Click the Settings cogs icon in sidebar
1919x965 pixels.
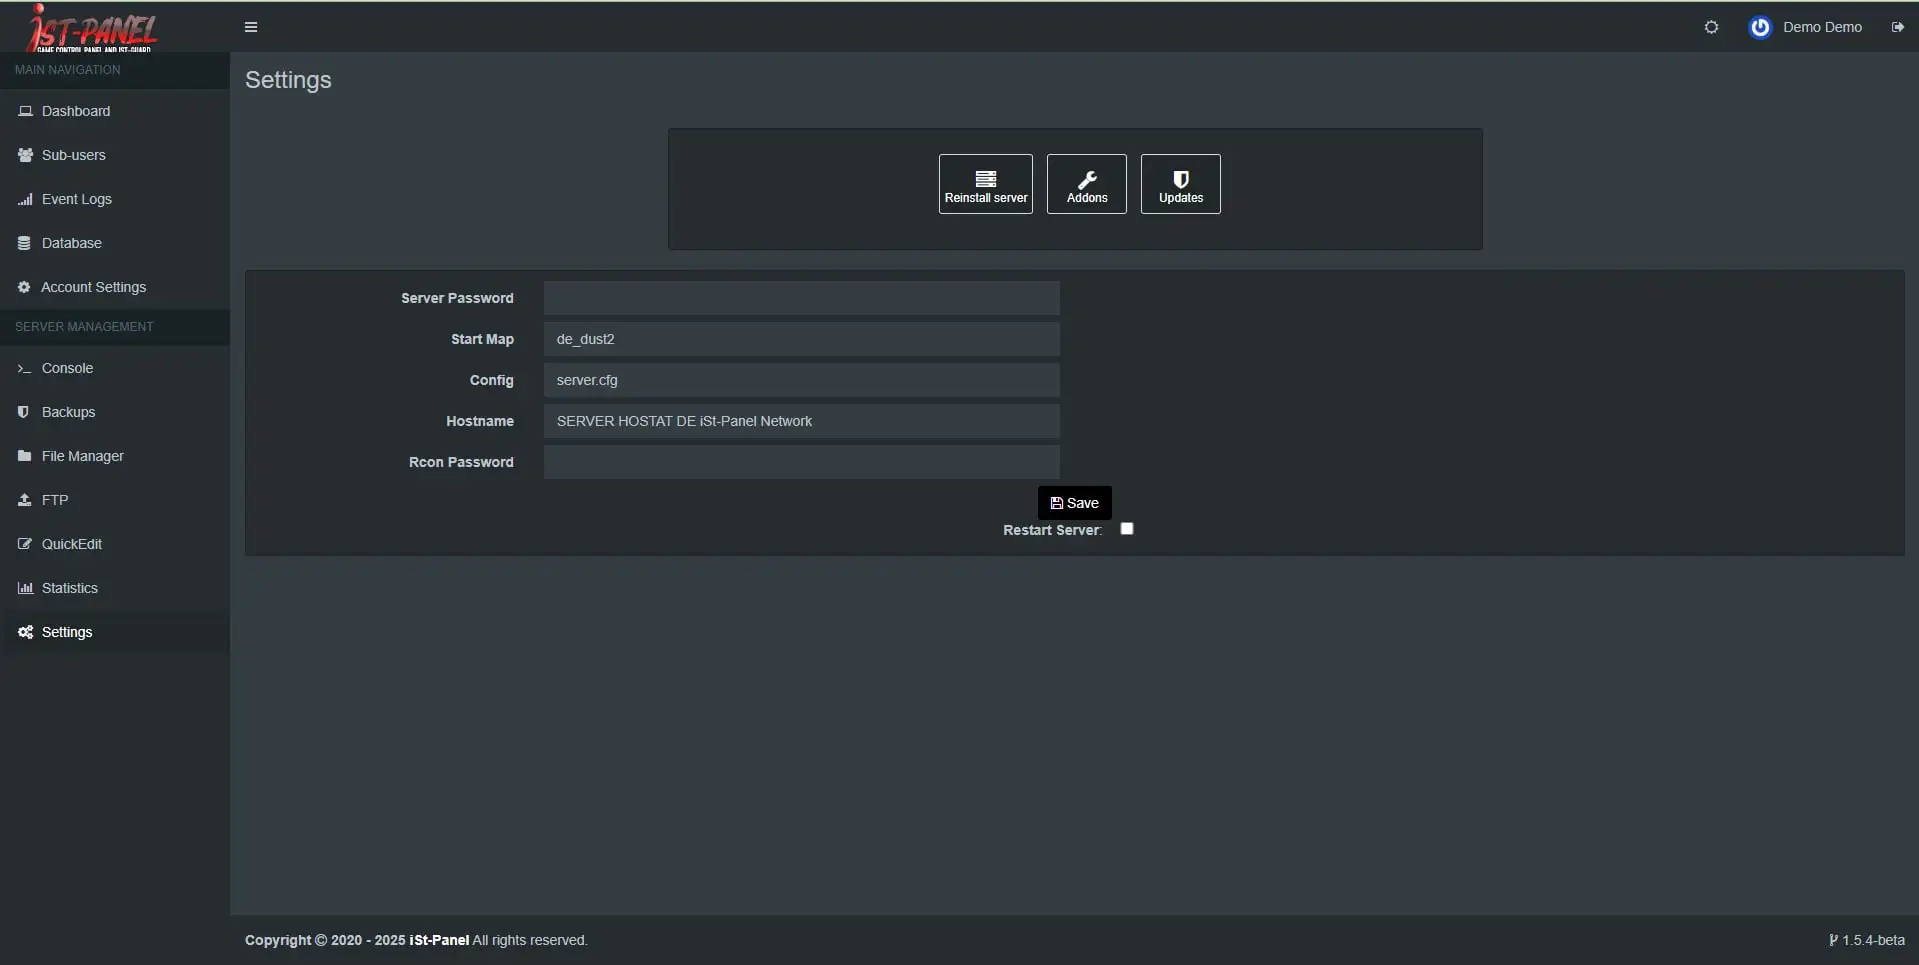tap(25, 632)
